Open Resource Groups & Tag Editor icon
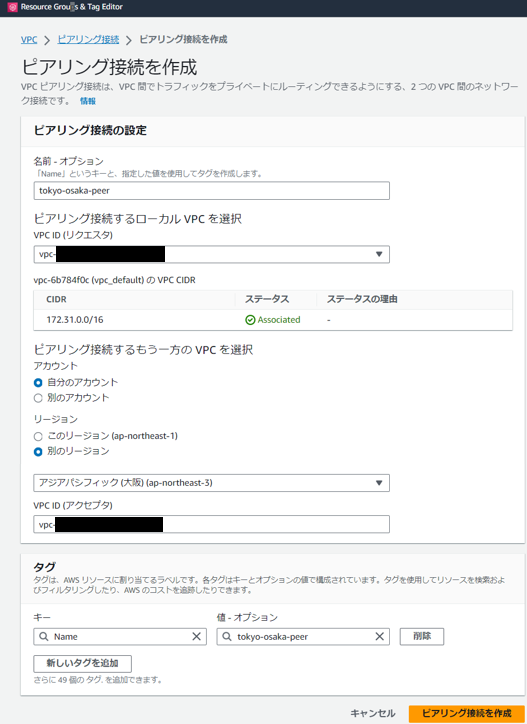 point(12,7)
